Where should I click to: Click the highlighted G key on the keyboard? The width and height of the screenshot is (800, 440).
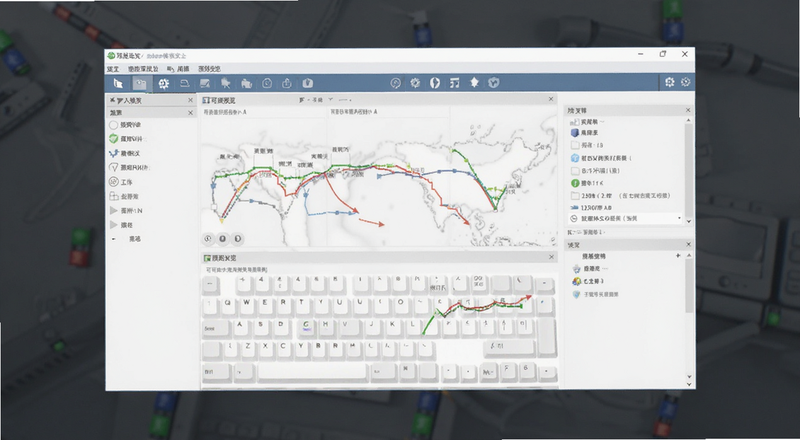pyautogui.click(x=306, y=327)
